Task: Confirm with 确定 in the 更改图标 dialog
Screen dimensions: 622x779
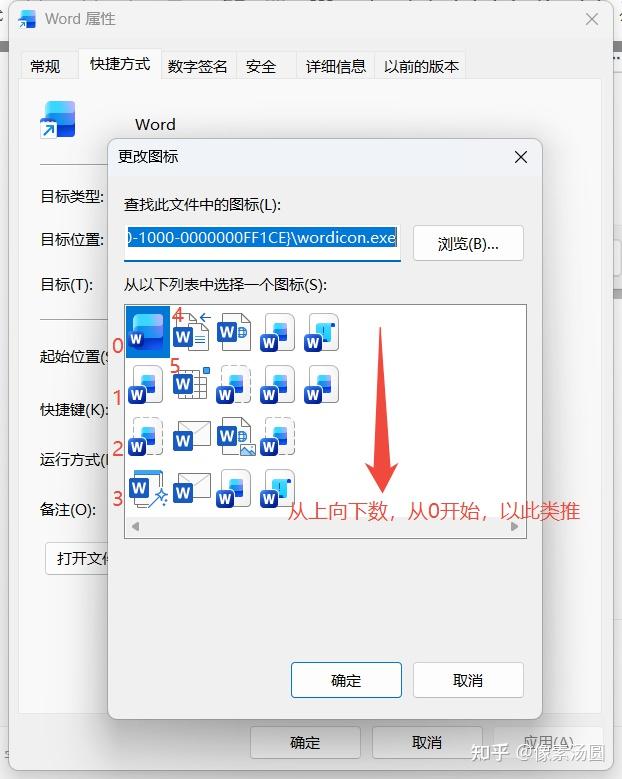Action: pyautogui.click(x=346, y=680)
